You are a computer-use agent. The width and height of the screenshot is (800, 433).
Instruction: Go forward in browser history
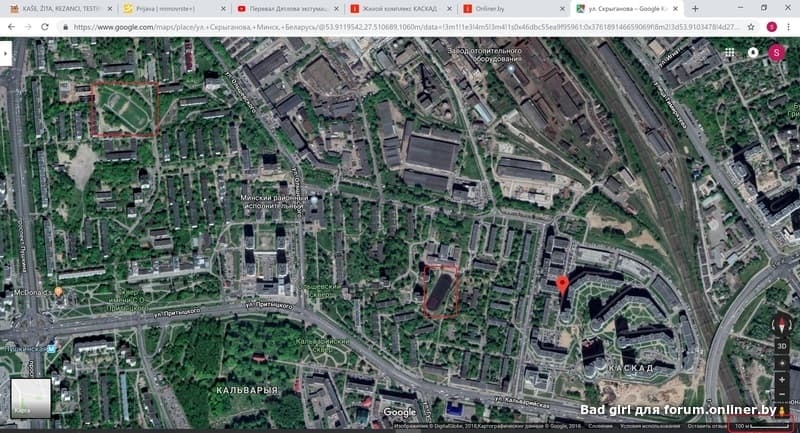click(28, 27)
